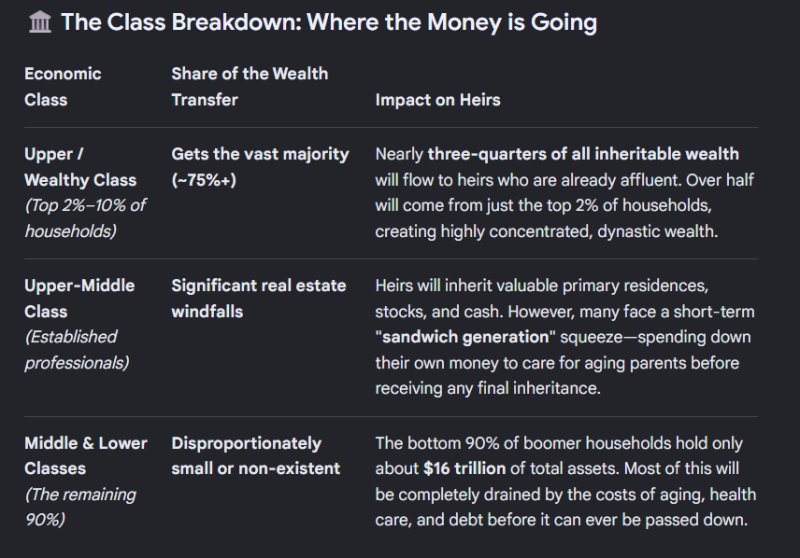The height and width of the screenshot is (558, 800).
Task: Click '(Established professionals)' italic text
Action: coord(77,350)
